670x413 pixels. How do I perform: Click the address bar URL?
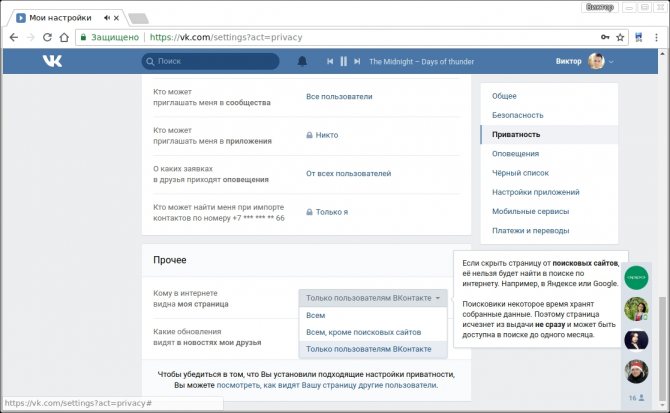[226, 38]
